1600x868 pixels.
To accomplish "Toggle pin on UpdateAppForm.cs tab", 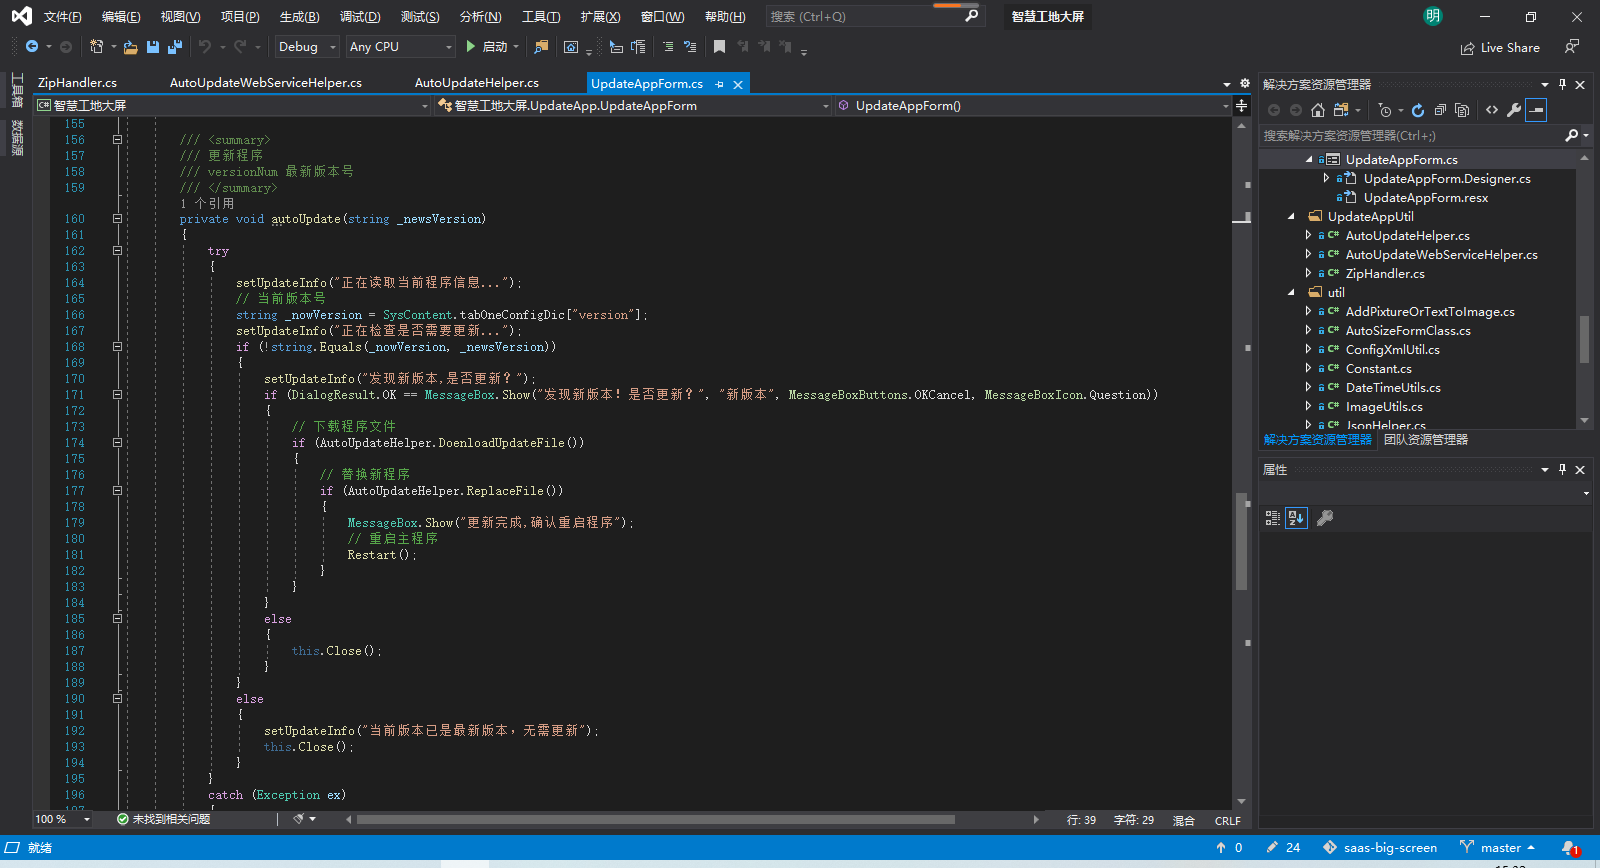I will point(719,85).
